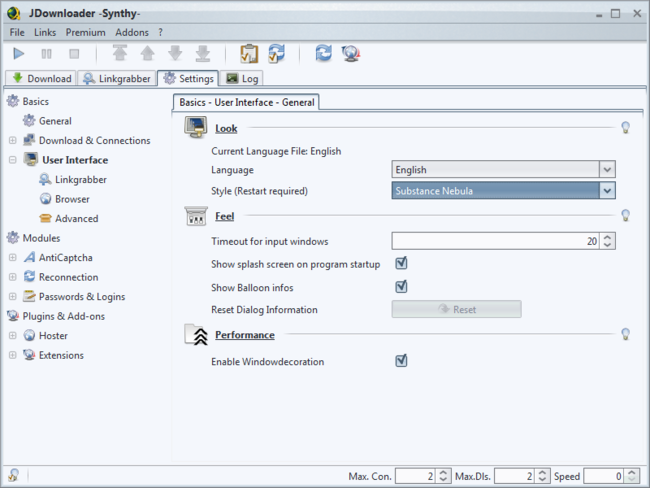Image resolution: width=650 pixels, height=488 pixels.
Task: Open the Language dropdown
Action: (x=503, y=170)
